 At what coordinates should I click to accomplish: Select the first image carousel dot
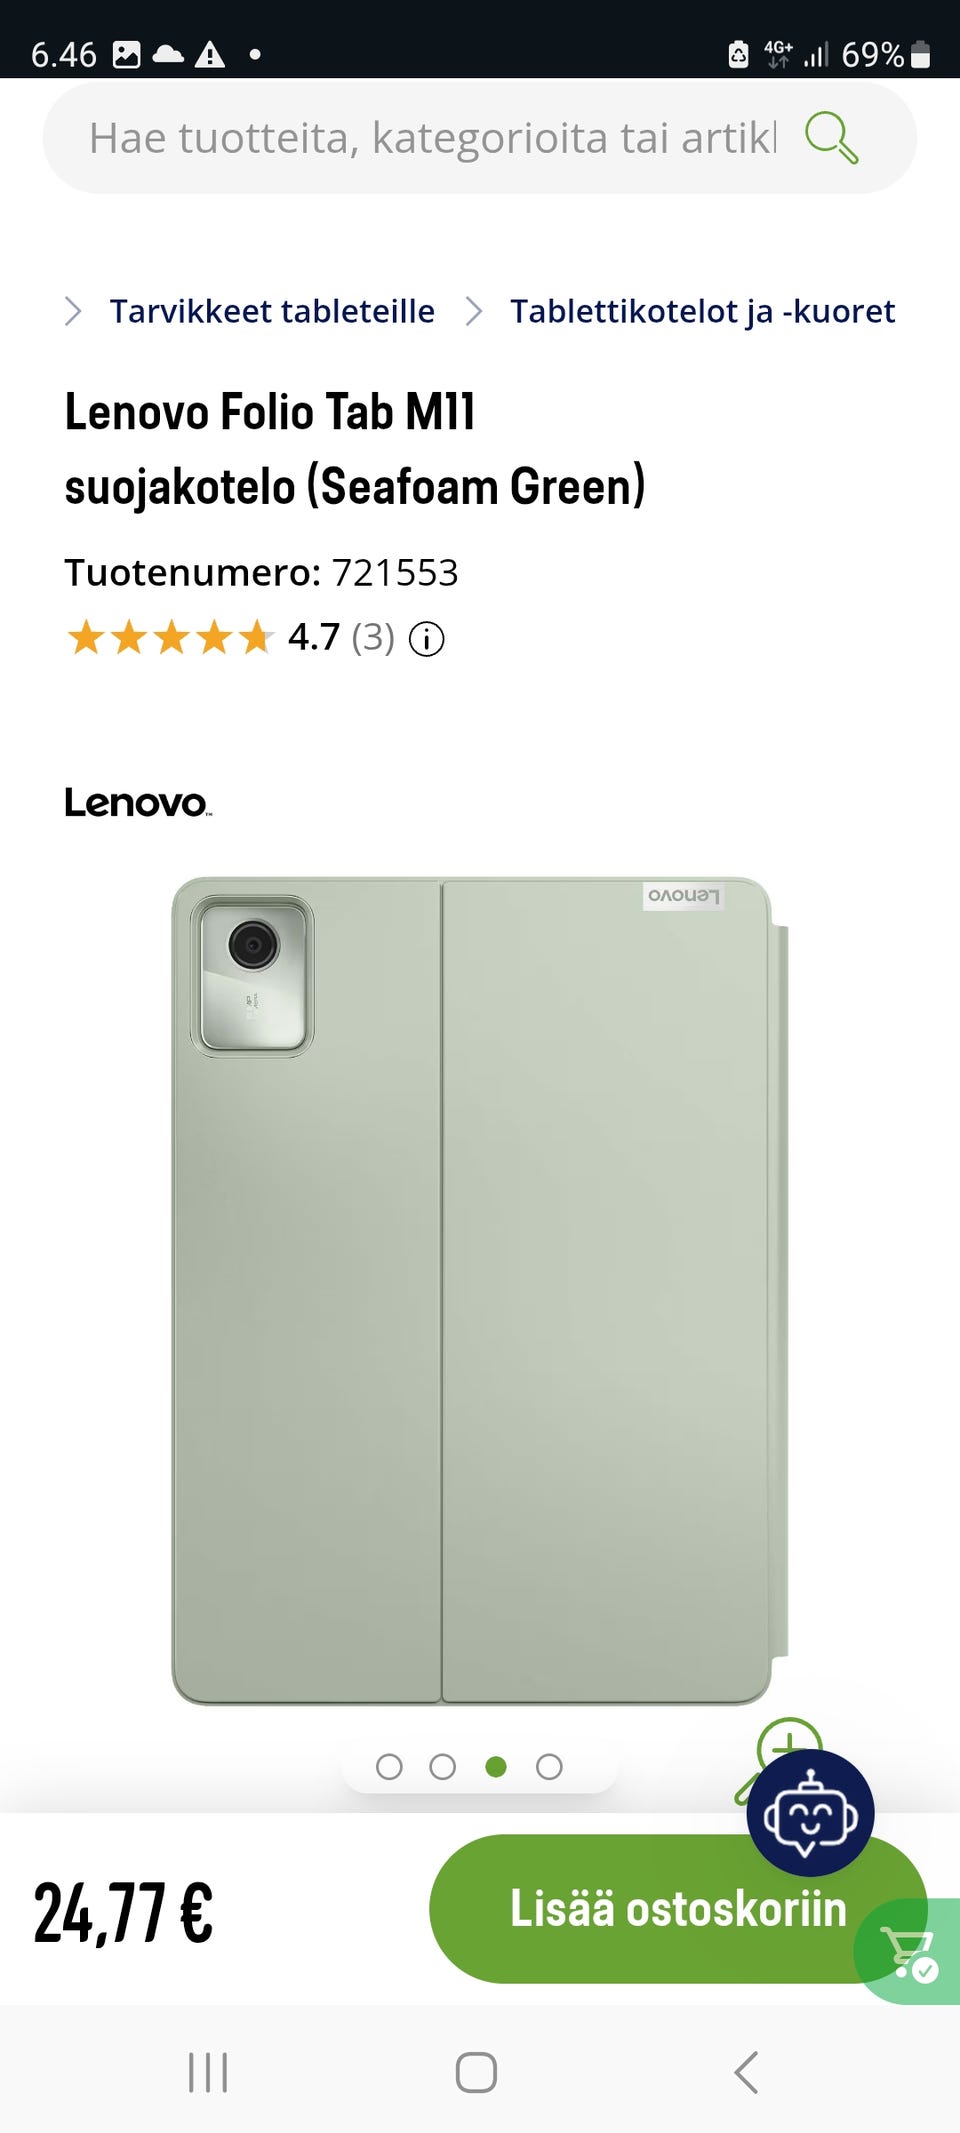pos(389,1767)
